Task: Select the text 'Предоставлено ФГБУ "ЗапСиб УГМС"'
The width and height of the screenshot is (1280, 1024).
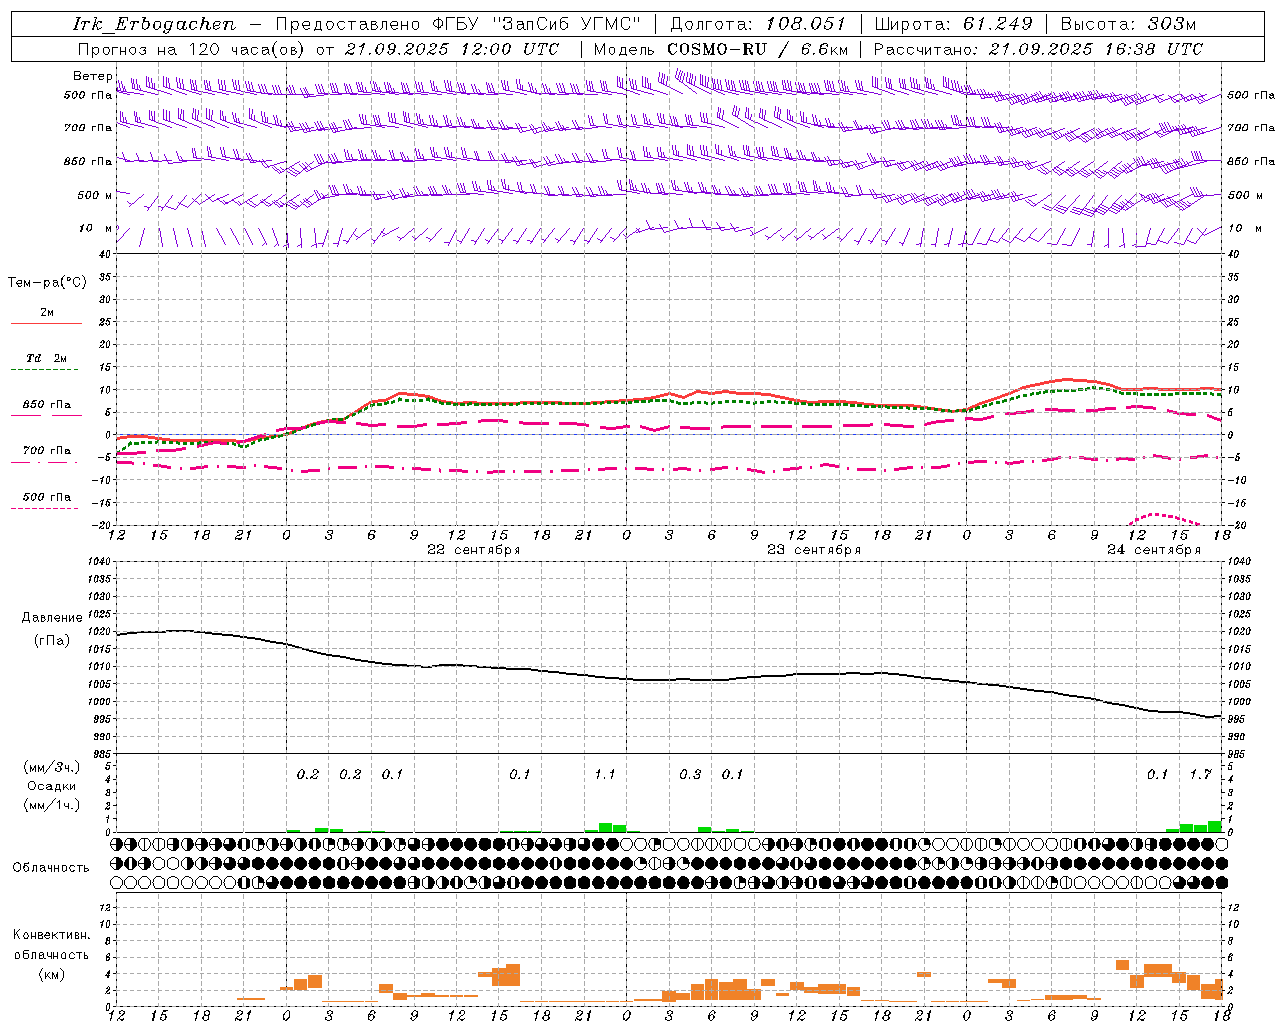Action: (457, 24)
